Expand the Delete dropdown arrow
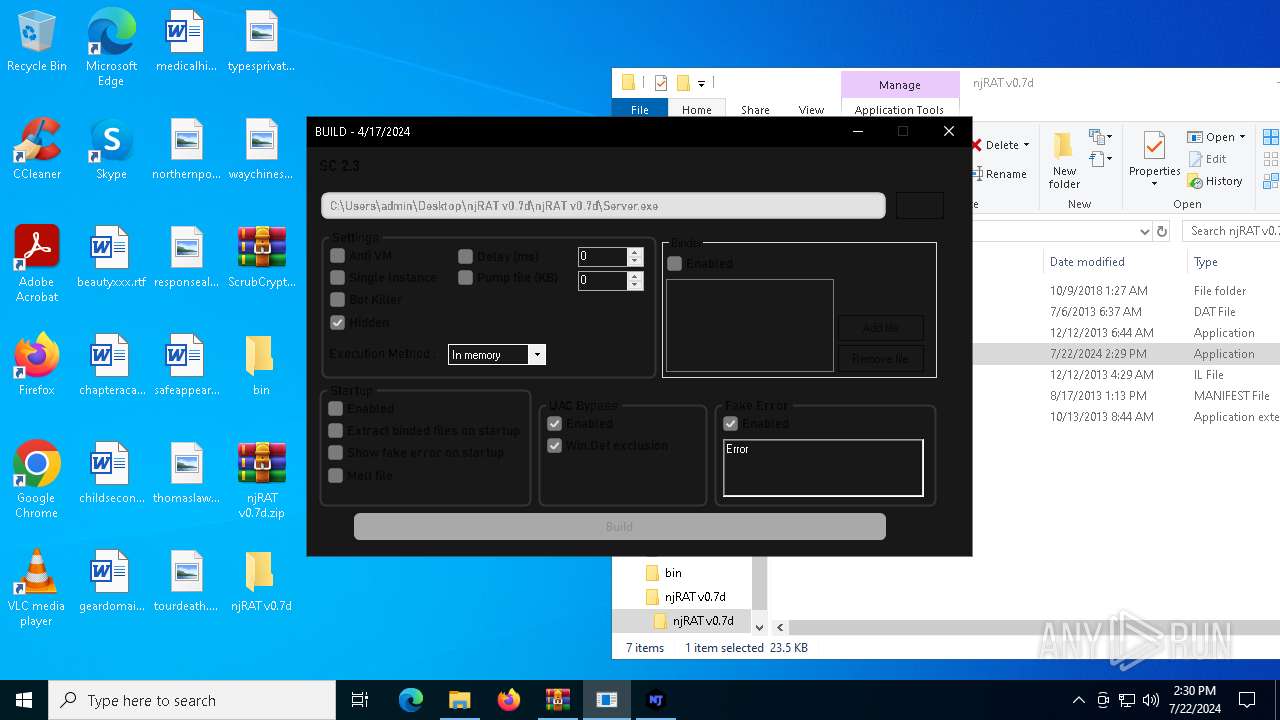The image size is (1280, 720). [1026, 145]
